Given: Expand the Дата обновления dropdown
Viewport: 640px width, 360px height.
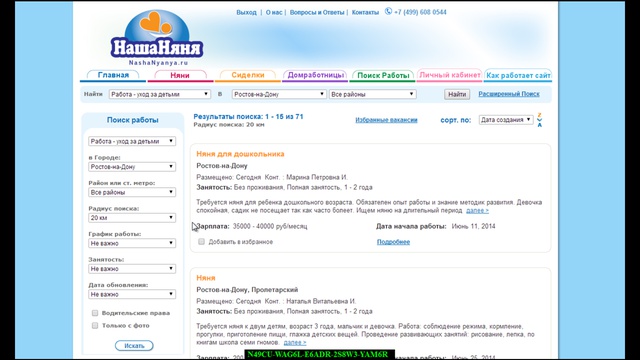Looking at the screenshot, I should 132,294.
